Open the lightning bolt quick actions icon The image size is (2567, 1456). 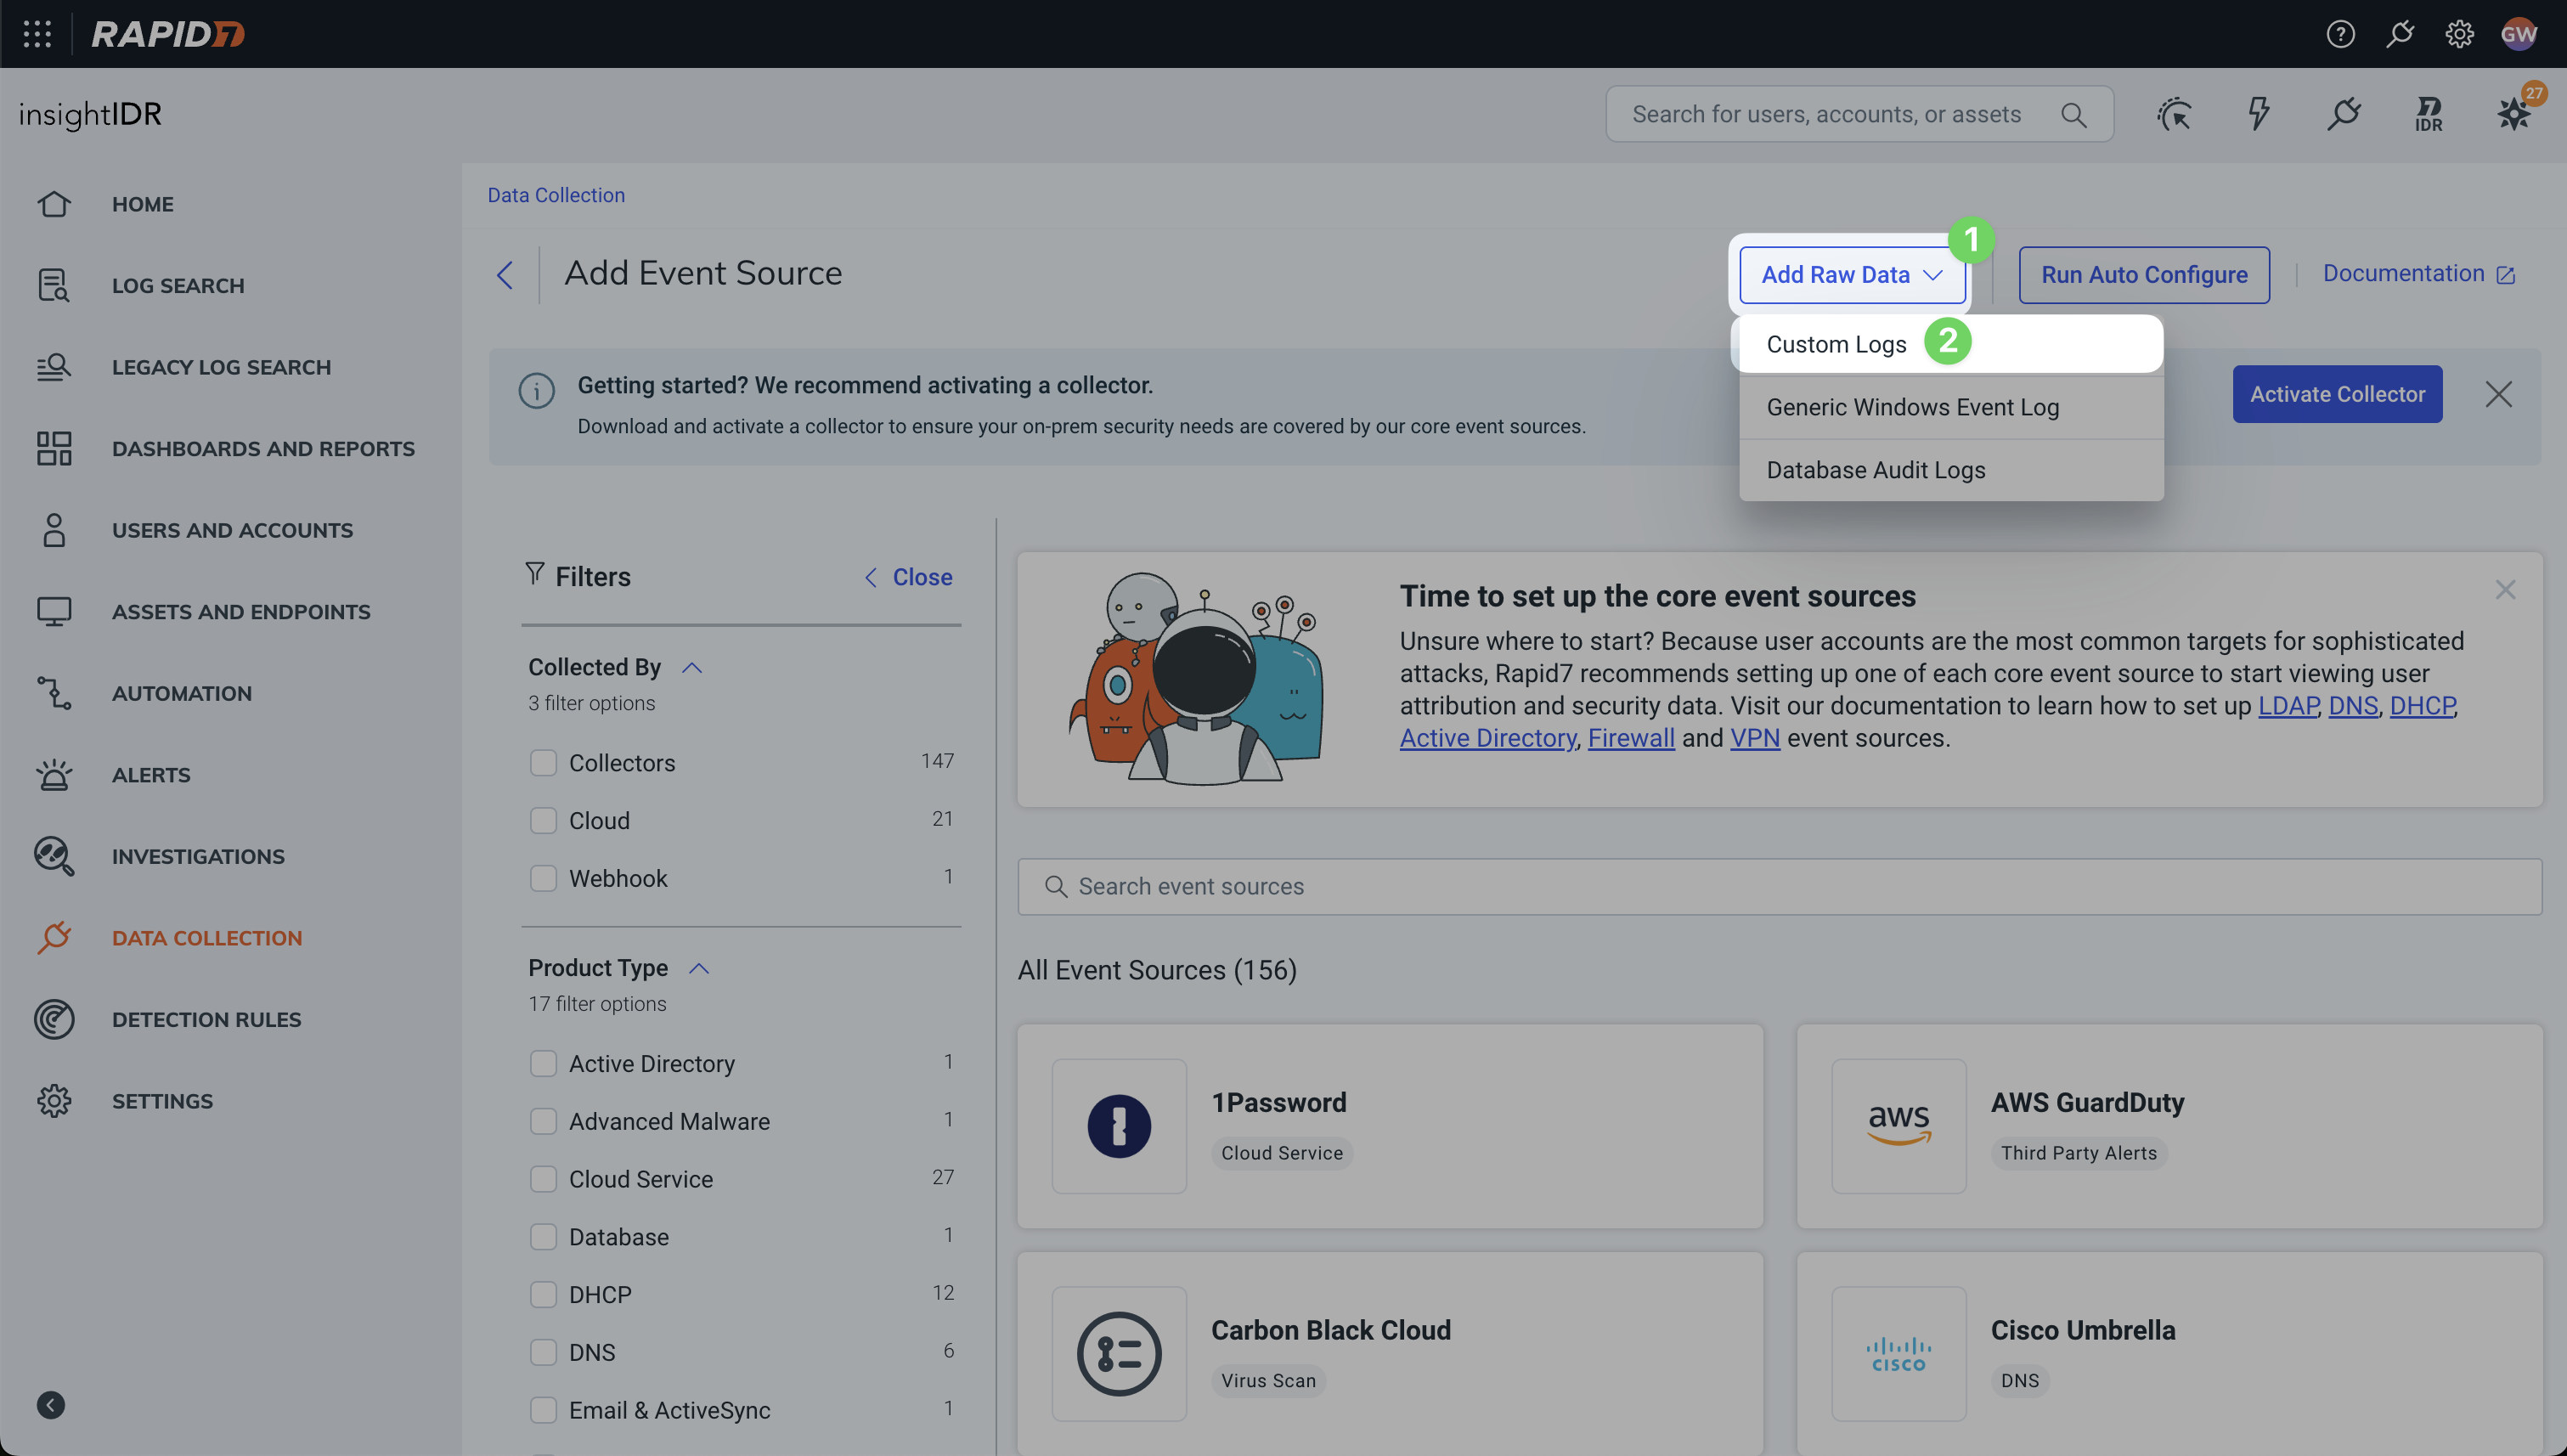click(2259, 114)
